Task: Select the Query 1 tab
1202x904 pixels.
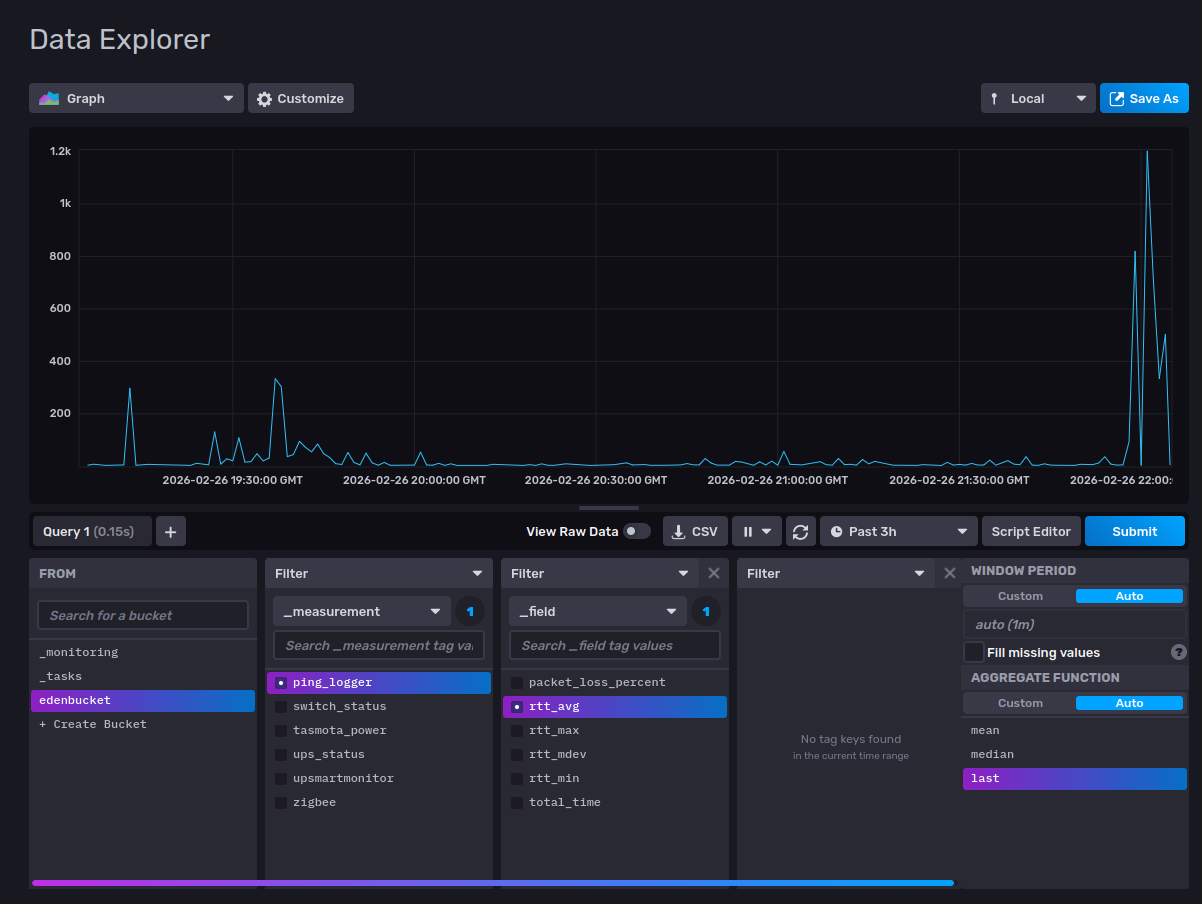Action: pos(92,532)
